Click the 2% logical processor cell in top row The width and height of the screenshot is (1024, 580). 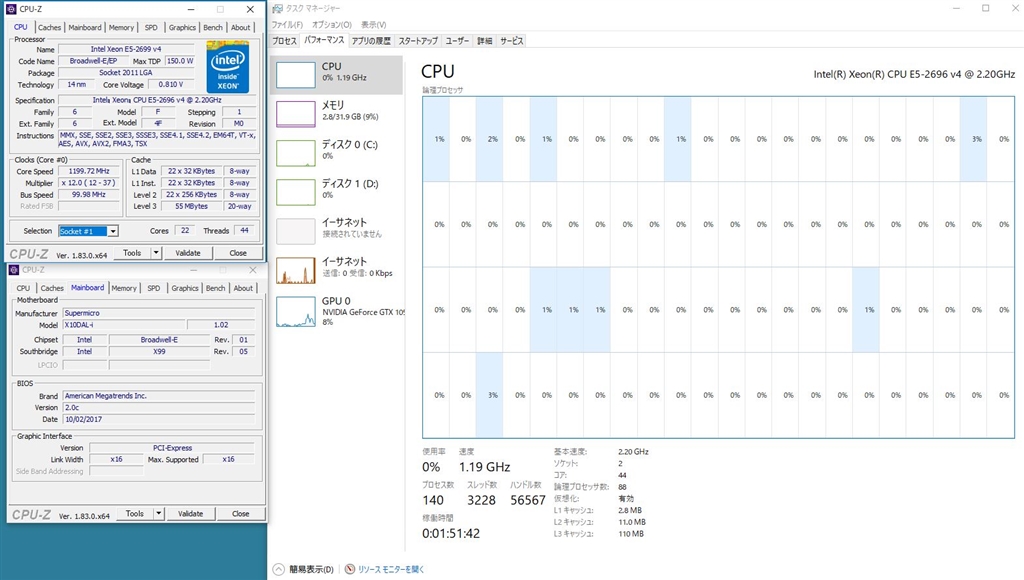coord(492,139)
